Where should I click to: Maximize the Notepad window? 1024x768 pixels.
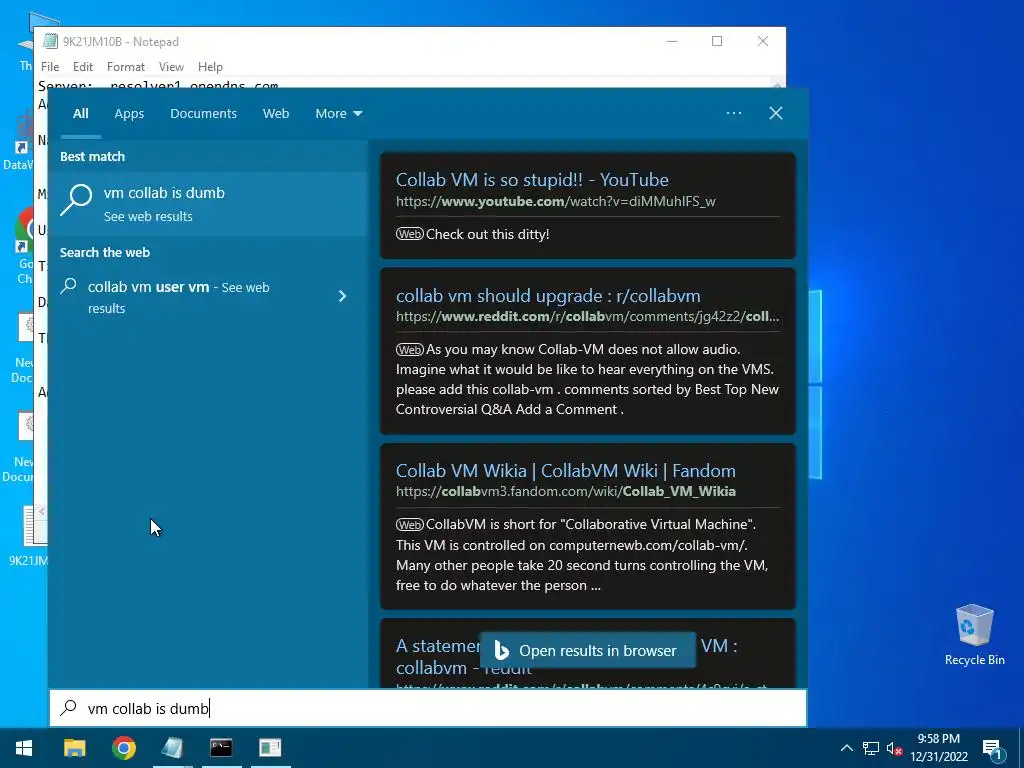pos(717,41)
